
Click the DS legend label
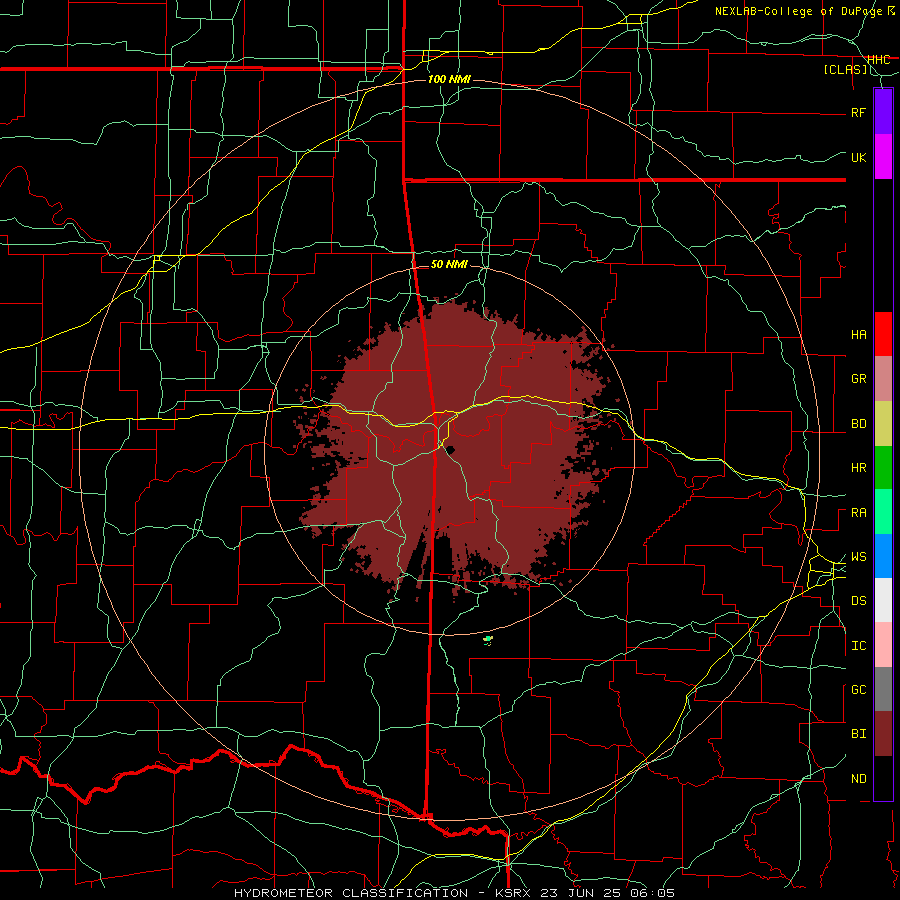click(859, 601)
